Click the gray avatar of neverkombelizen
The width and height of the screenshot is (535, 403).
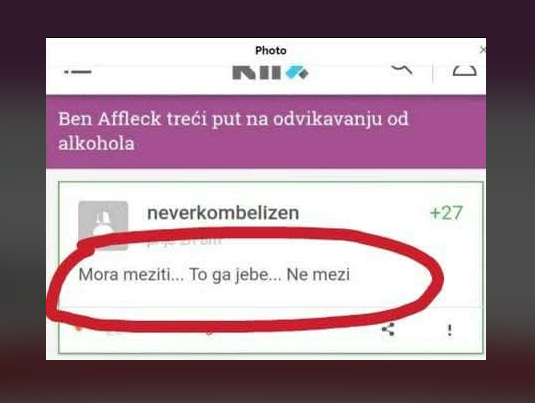pos(103,225)
